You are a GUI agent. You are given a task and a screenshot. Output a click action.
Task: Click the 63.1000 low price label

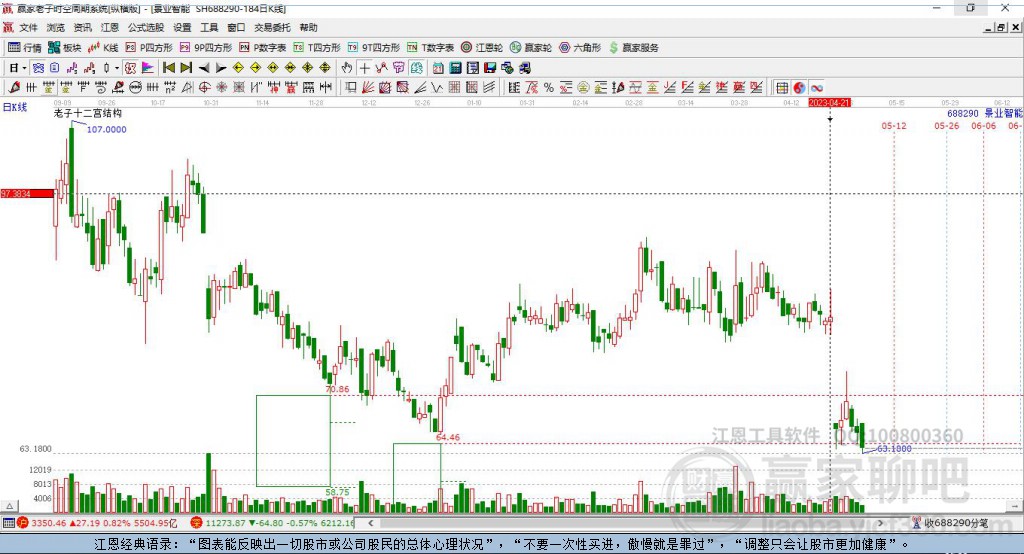click(894, 449)
